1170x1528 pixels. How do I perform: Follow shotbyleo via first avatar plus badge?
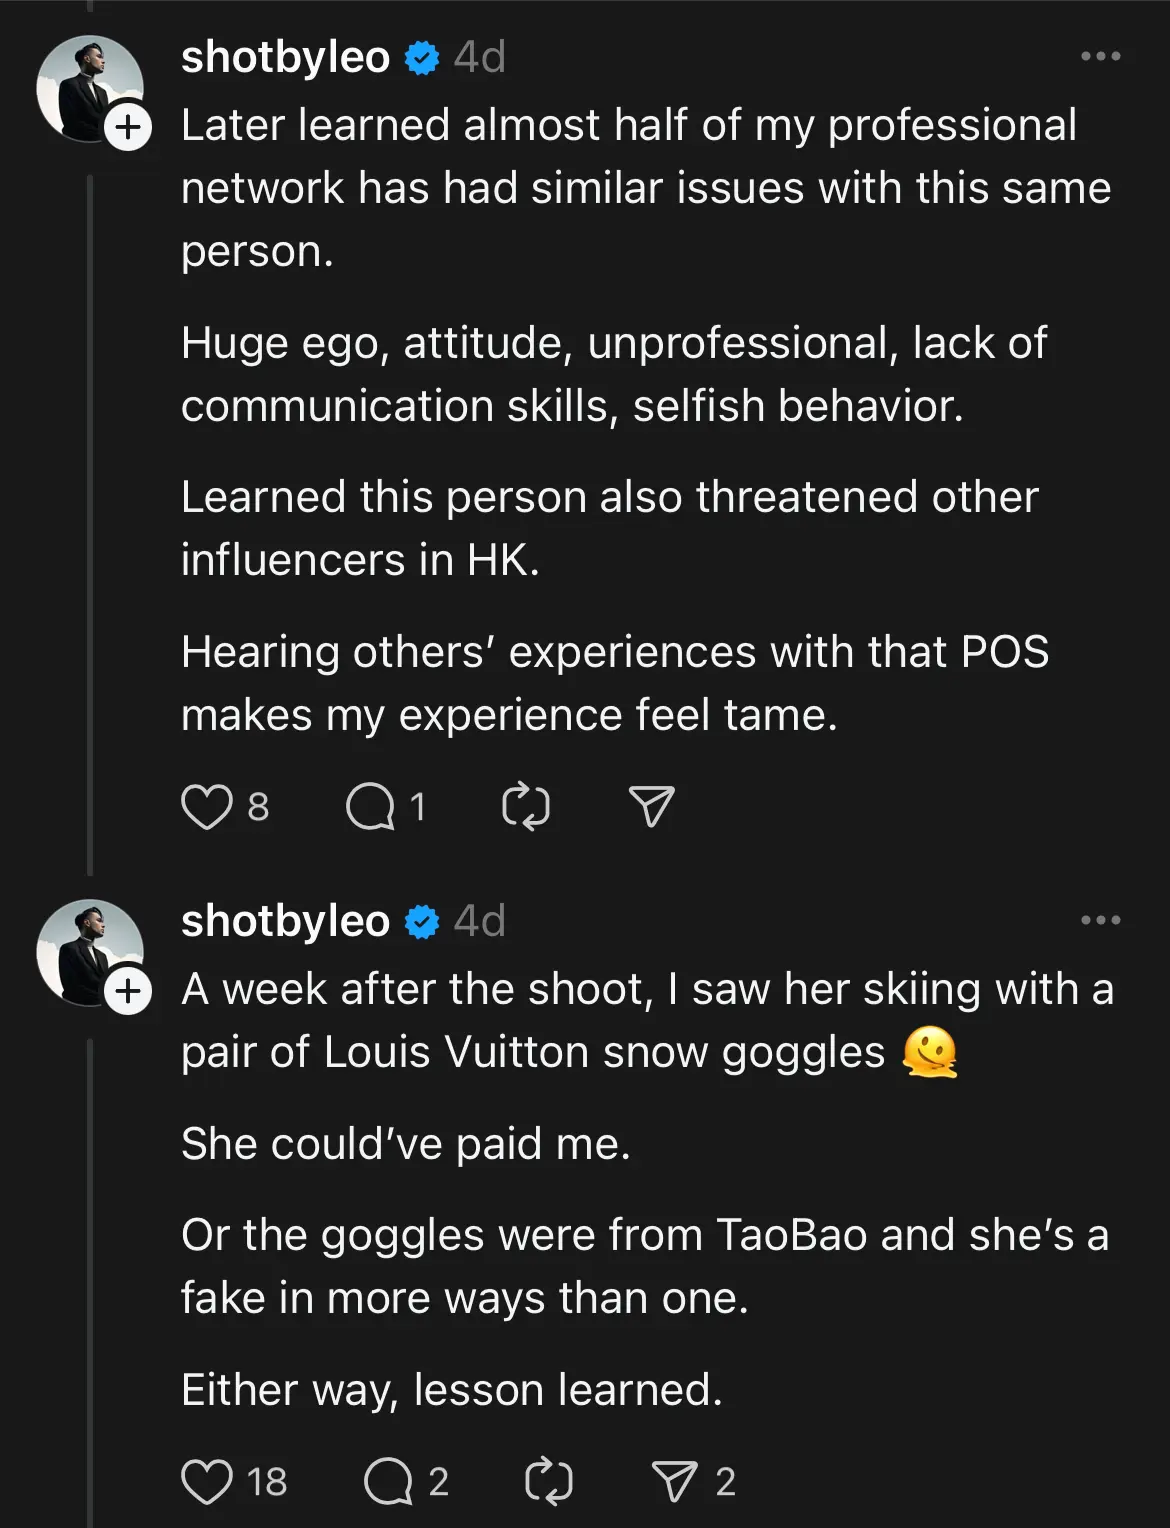(x=128, y=127)
